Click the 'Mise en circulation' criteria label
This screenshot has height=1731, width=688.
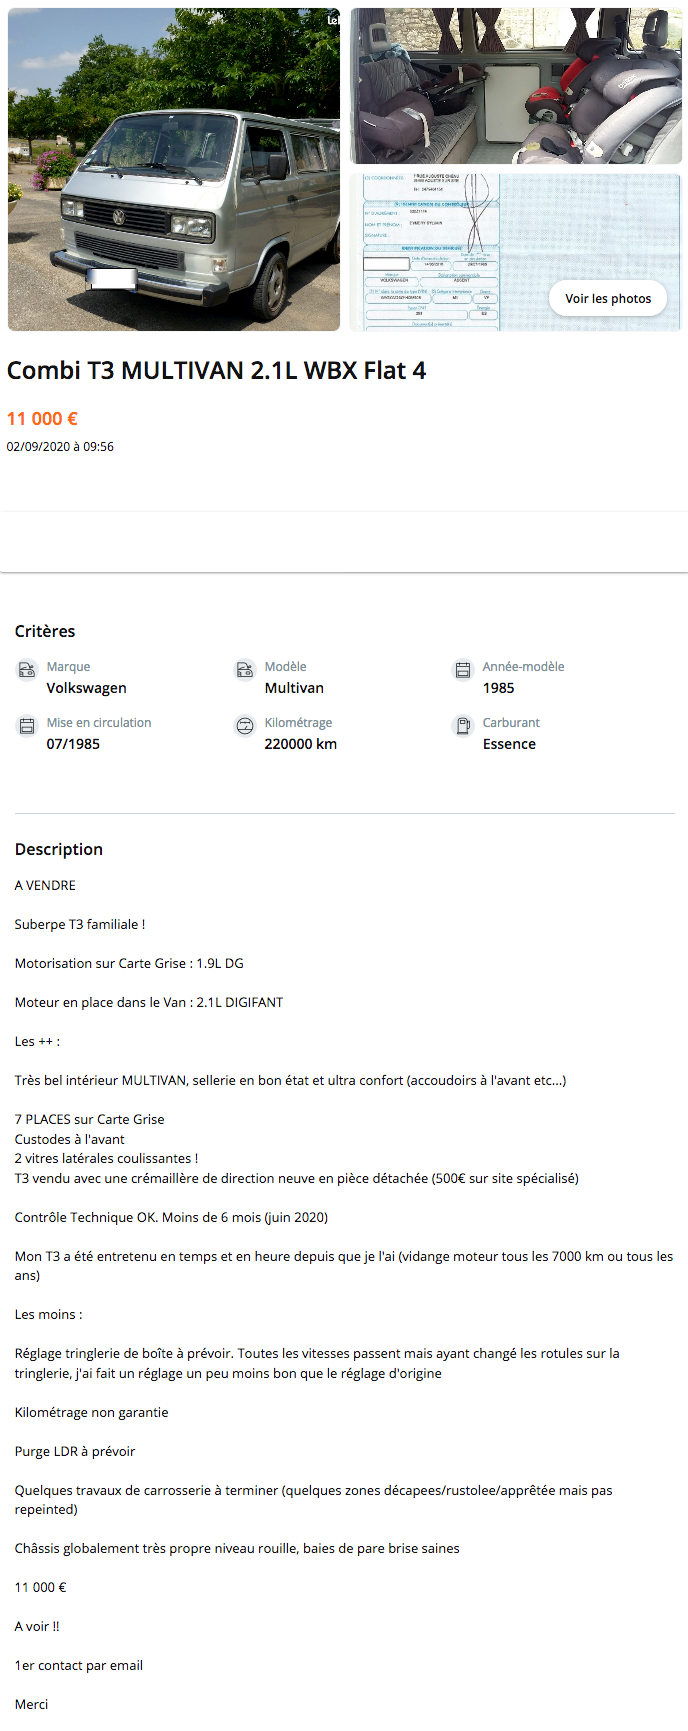(x=99, y=723)
